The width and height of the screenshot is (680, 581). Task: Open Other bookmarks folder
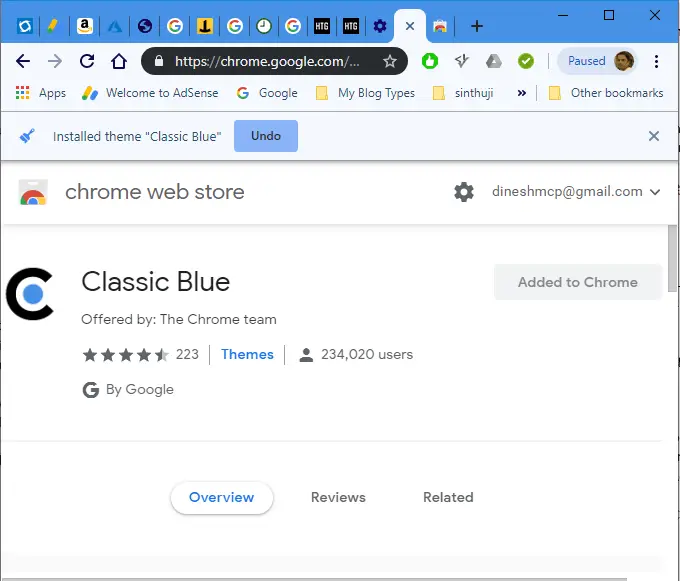(606, 93)
